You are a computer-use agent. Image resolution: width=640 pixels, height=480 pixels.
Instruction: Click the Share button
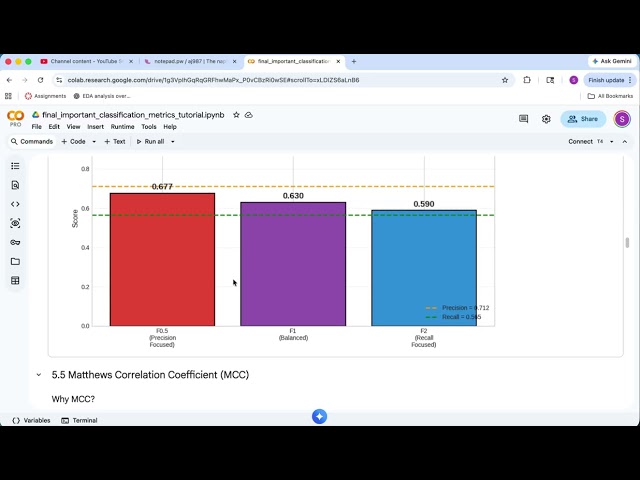(x=583, y=119)
